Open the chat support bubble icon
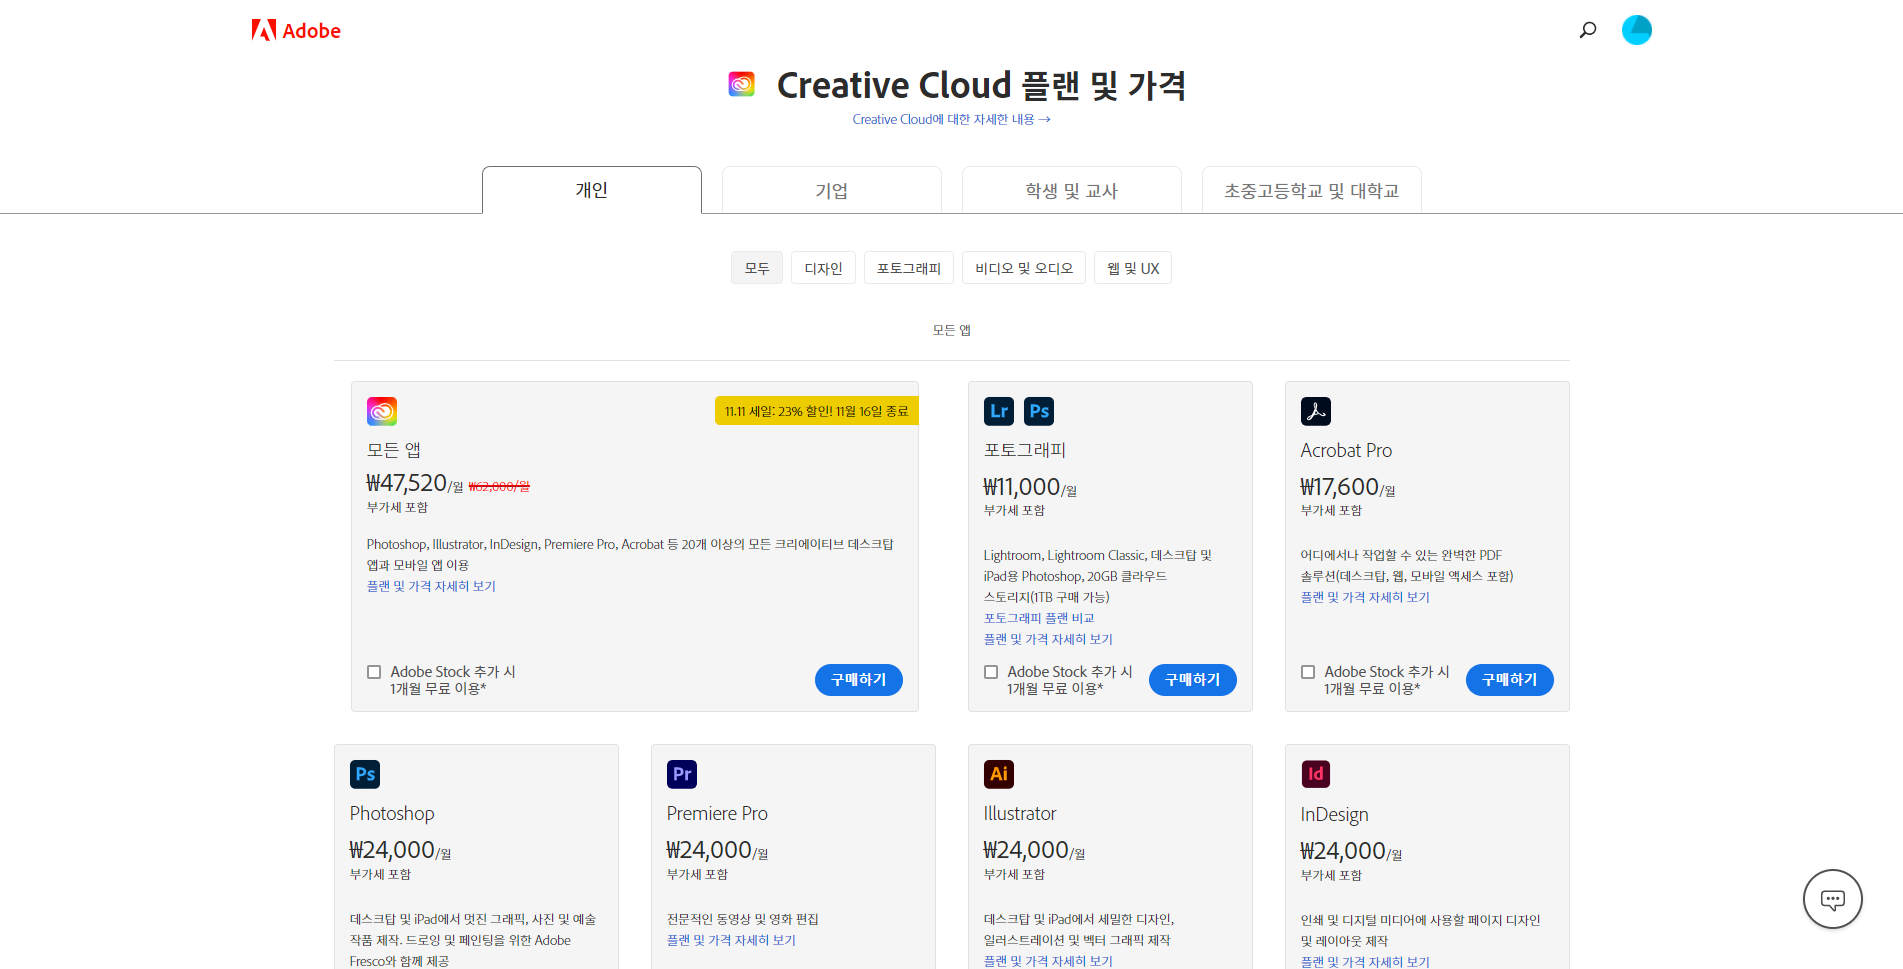 pos(1833,899)
